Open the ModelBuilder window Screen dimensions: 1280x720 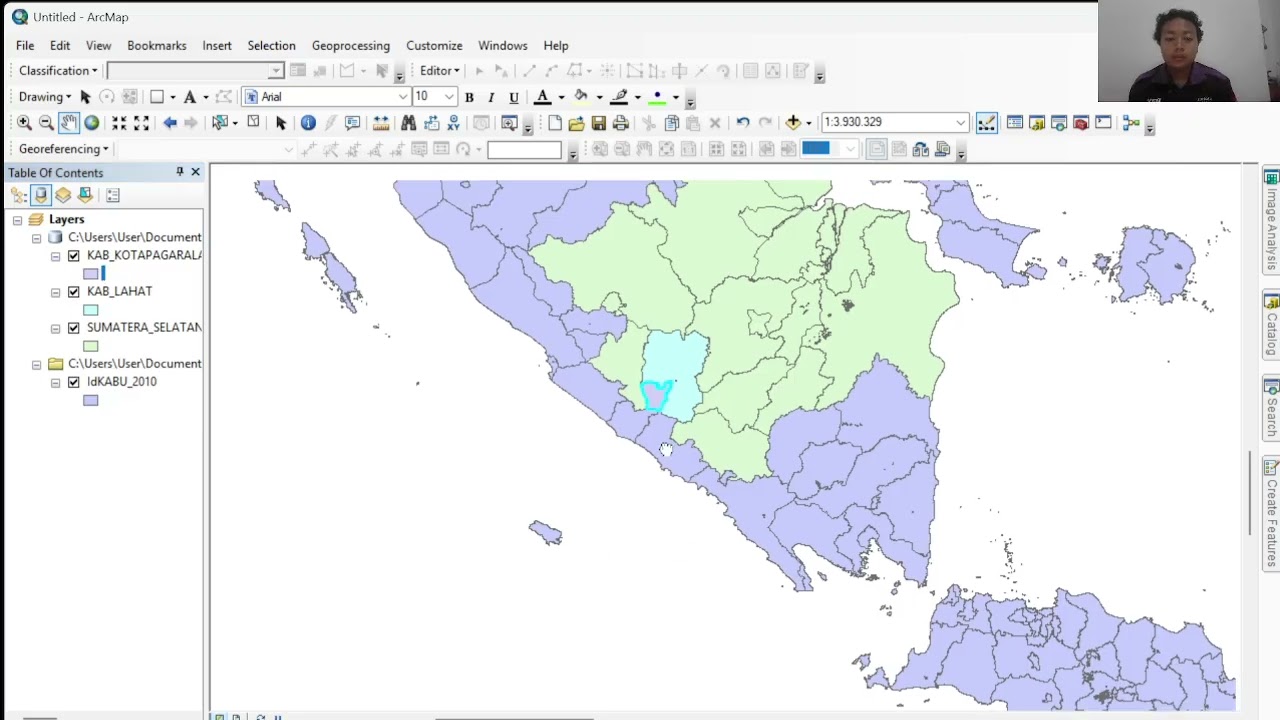tap(1131, 122)
